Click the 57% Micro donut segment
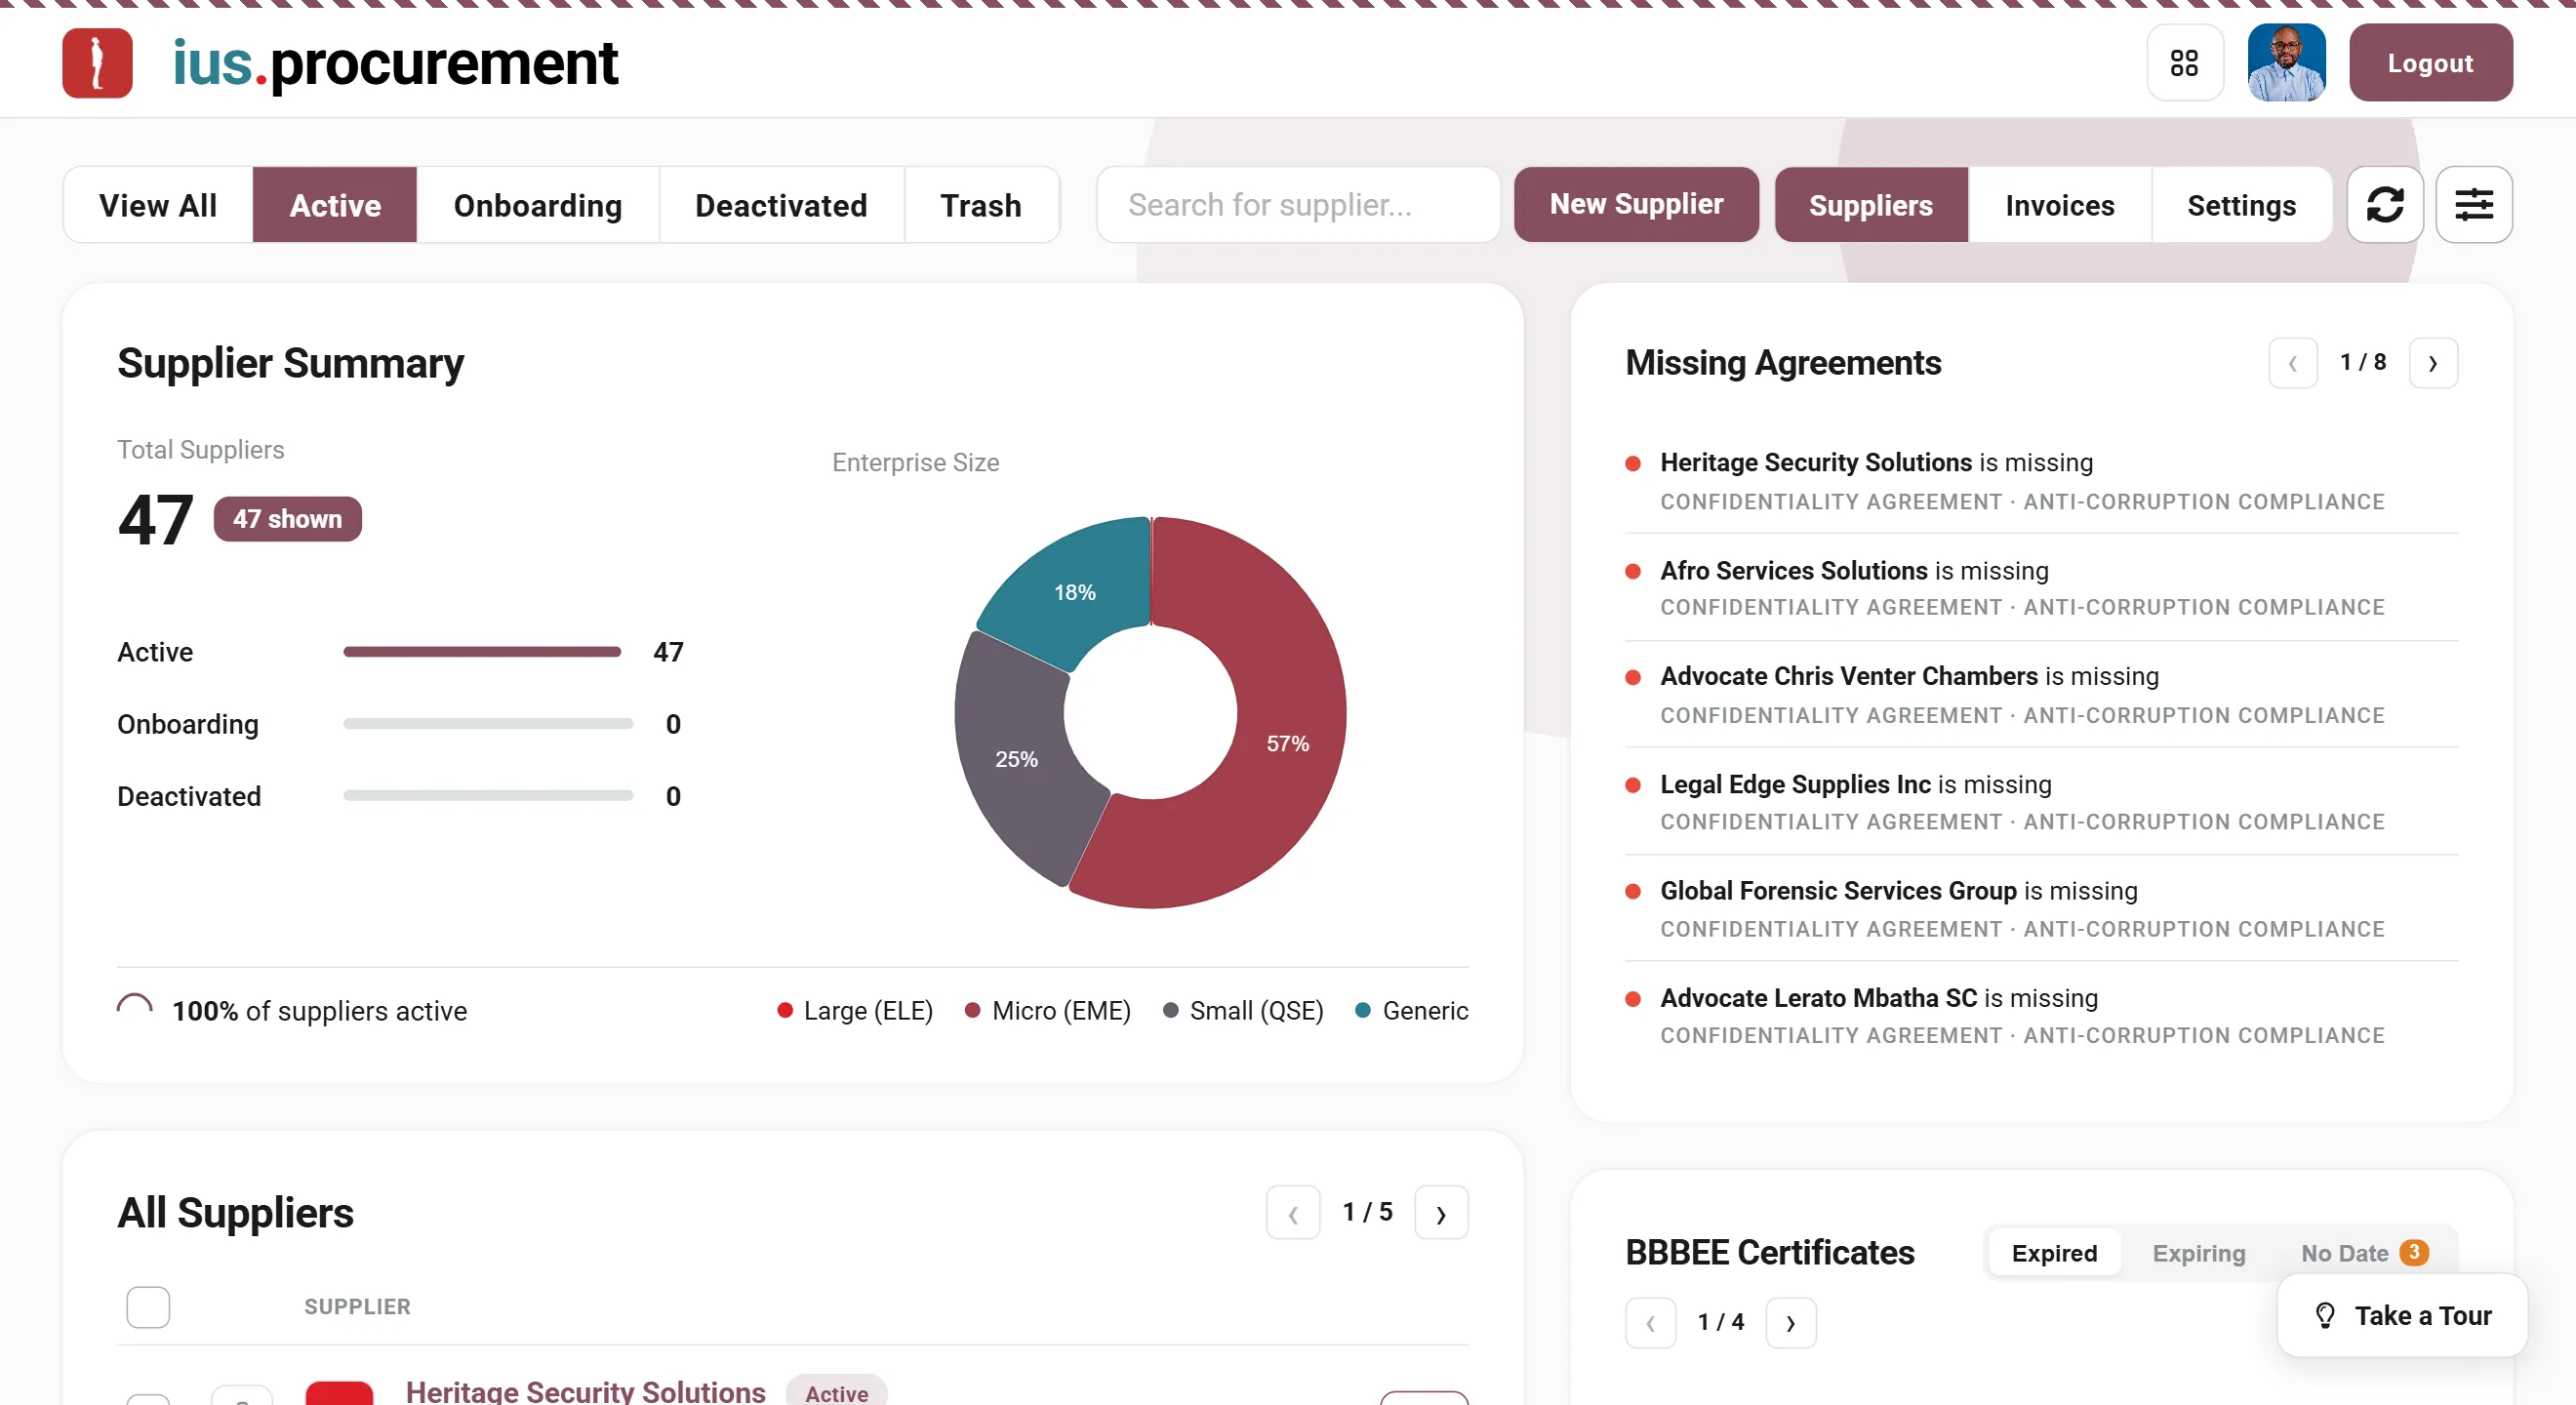Viewport: 2576px width, 1405px height. (1287, 743)
